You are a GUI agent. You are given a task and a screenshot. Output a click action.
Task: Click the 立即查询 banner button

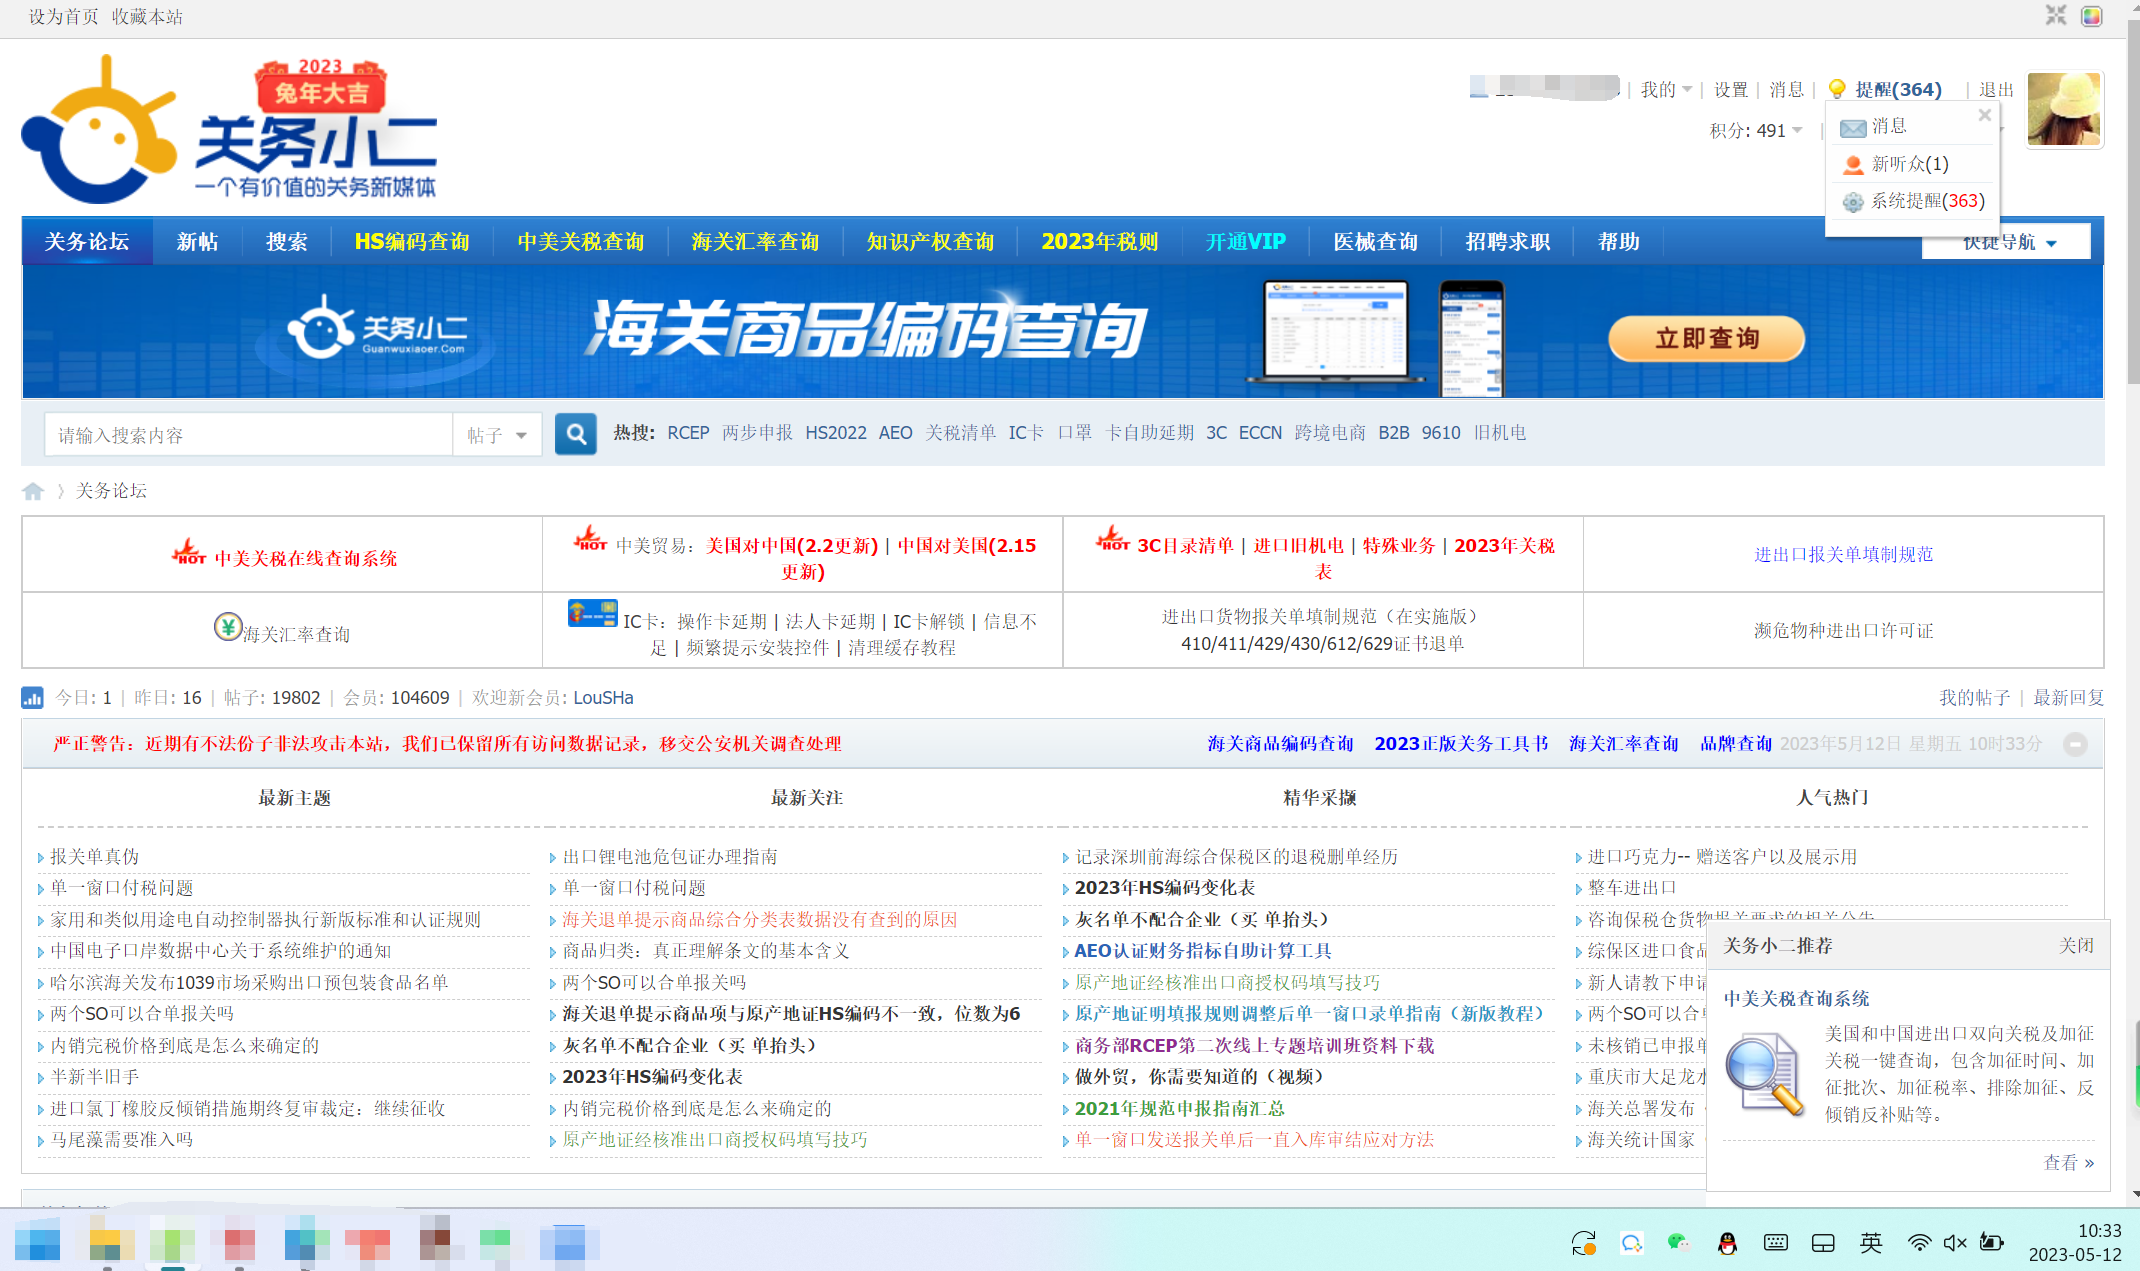pos(1707,339)
